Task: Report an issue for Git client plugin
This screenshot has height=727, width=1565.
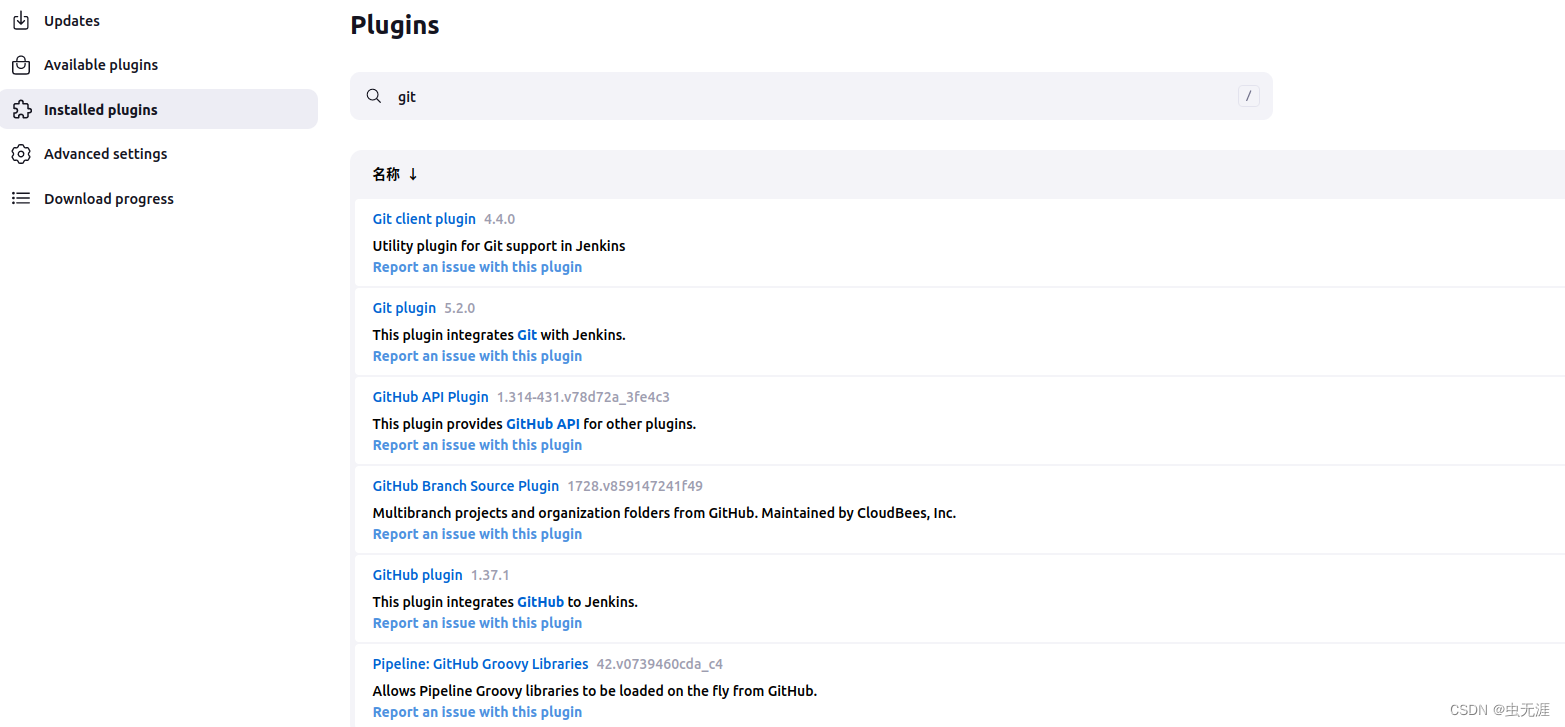Action: (x=477, y=267)
